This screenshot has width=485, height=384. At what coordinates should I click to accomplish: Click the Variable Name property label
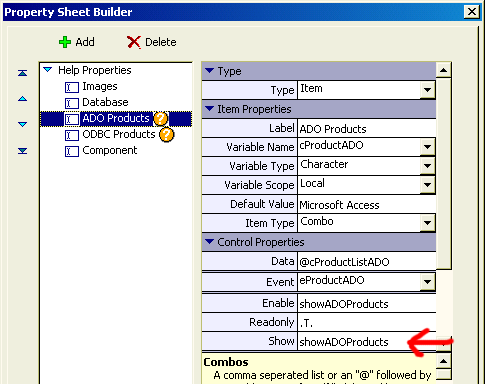pos(260,147)
